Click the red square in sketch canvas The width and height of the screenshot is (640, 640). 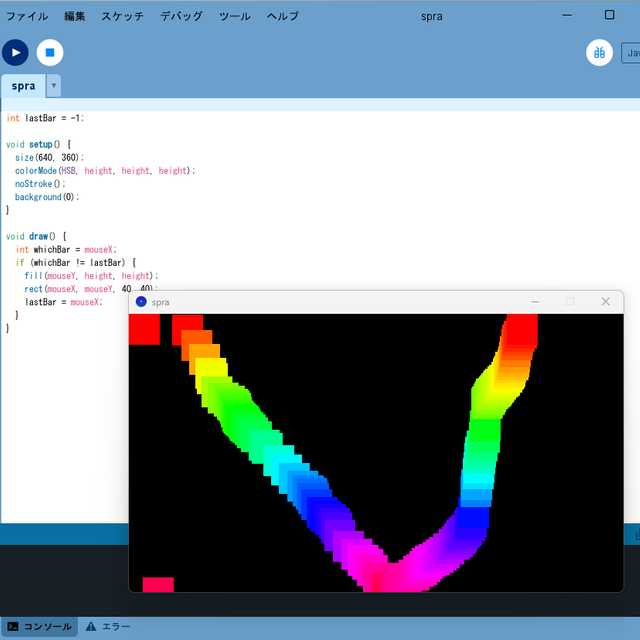(x=144, y=329)
